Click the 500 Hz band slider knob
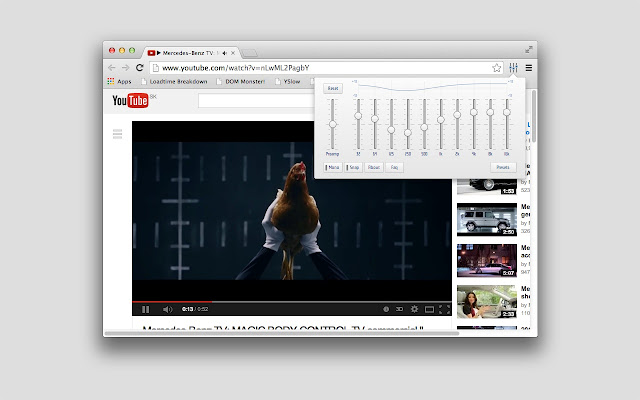 click(424, 127)
